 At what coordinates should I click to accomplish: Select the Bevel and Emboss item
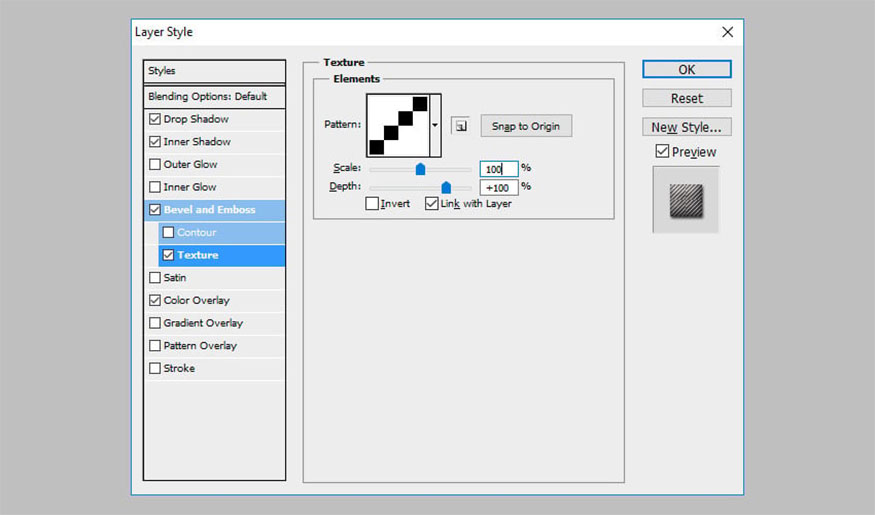209,210
